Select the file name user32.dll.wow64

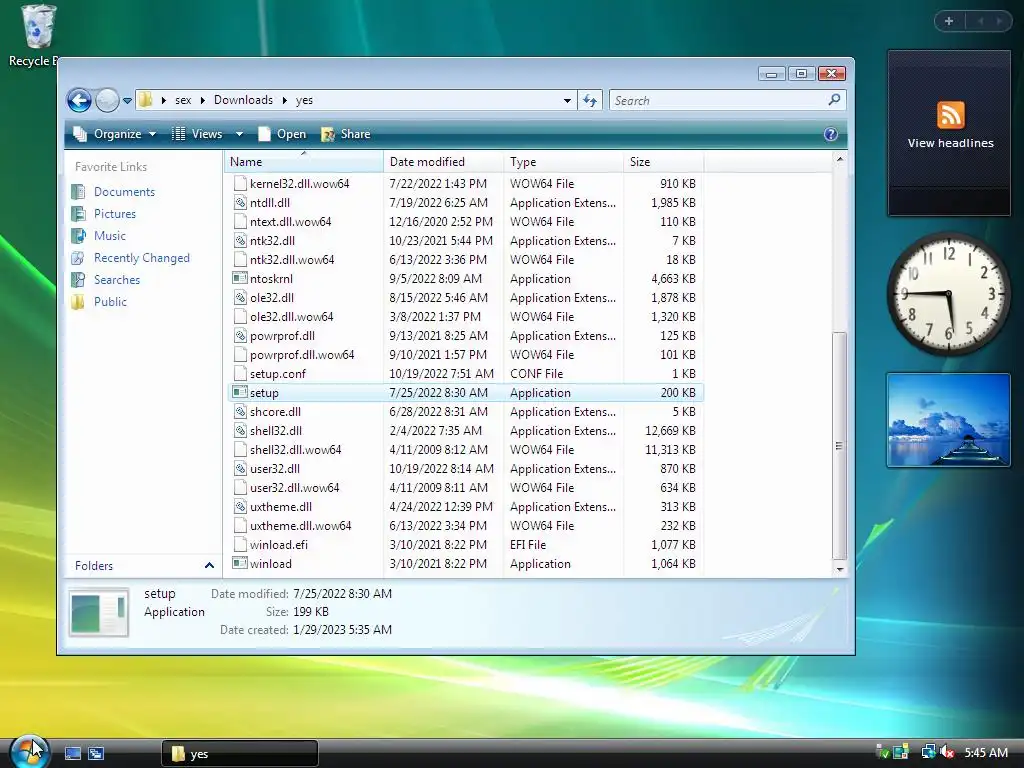click(295, 488)
